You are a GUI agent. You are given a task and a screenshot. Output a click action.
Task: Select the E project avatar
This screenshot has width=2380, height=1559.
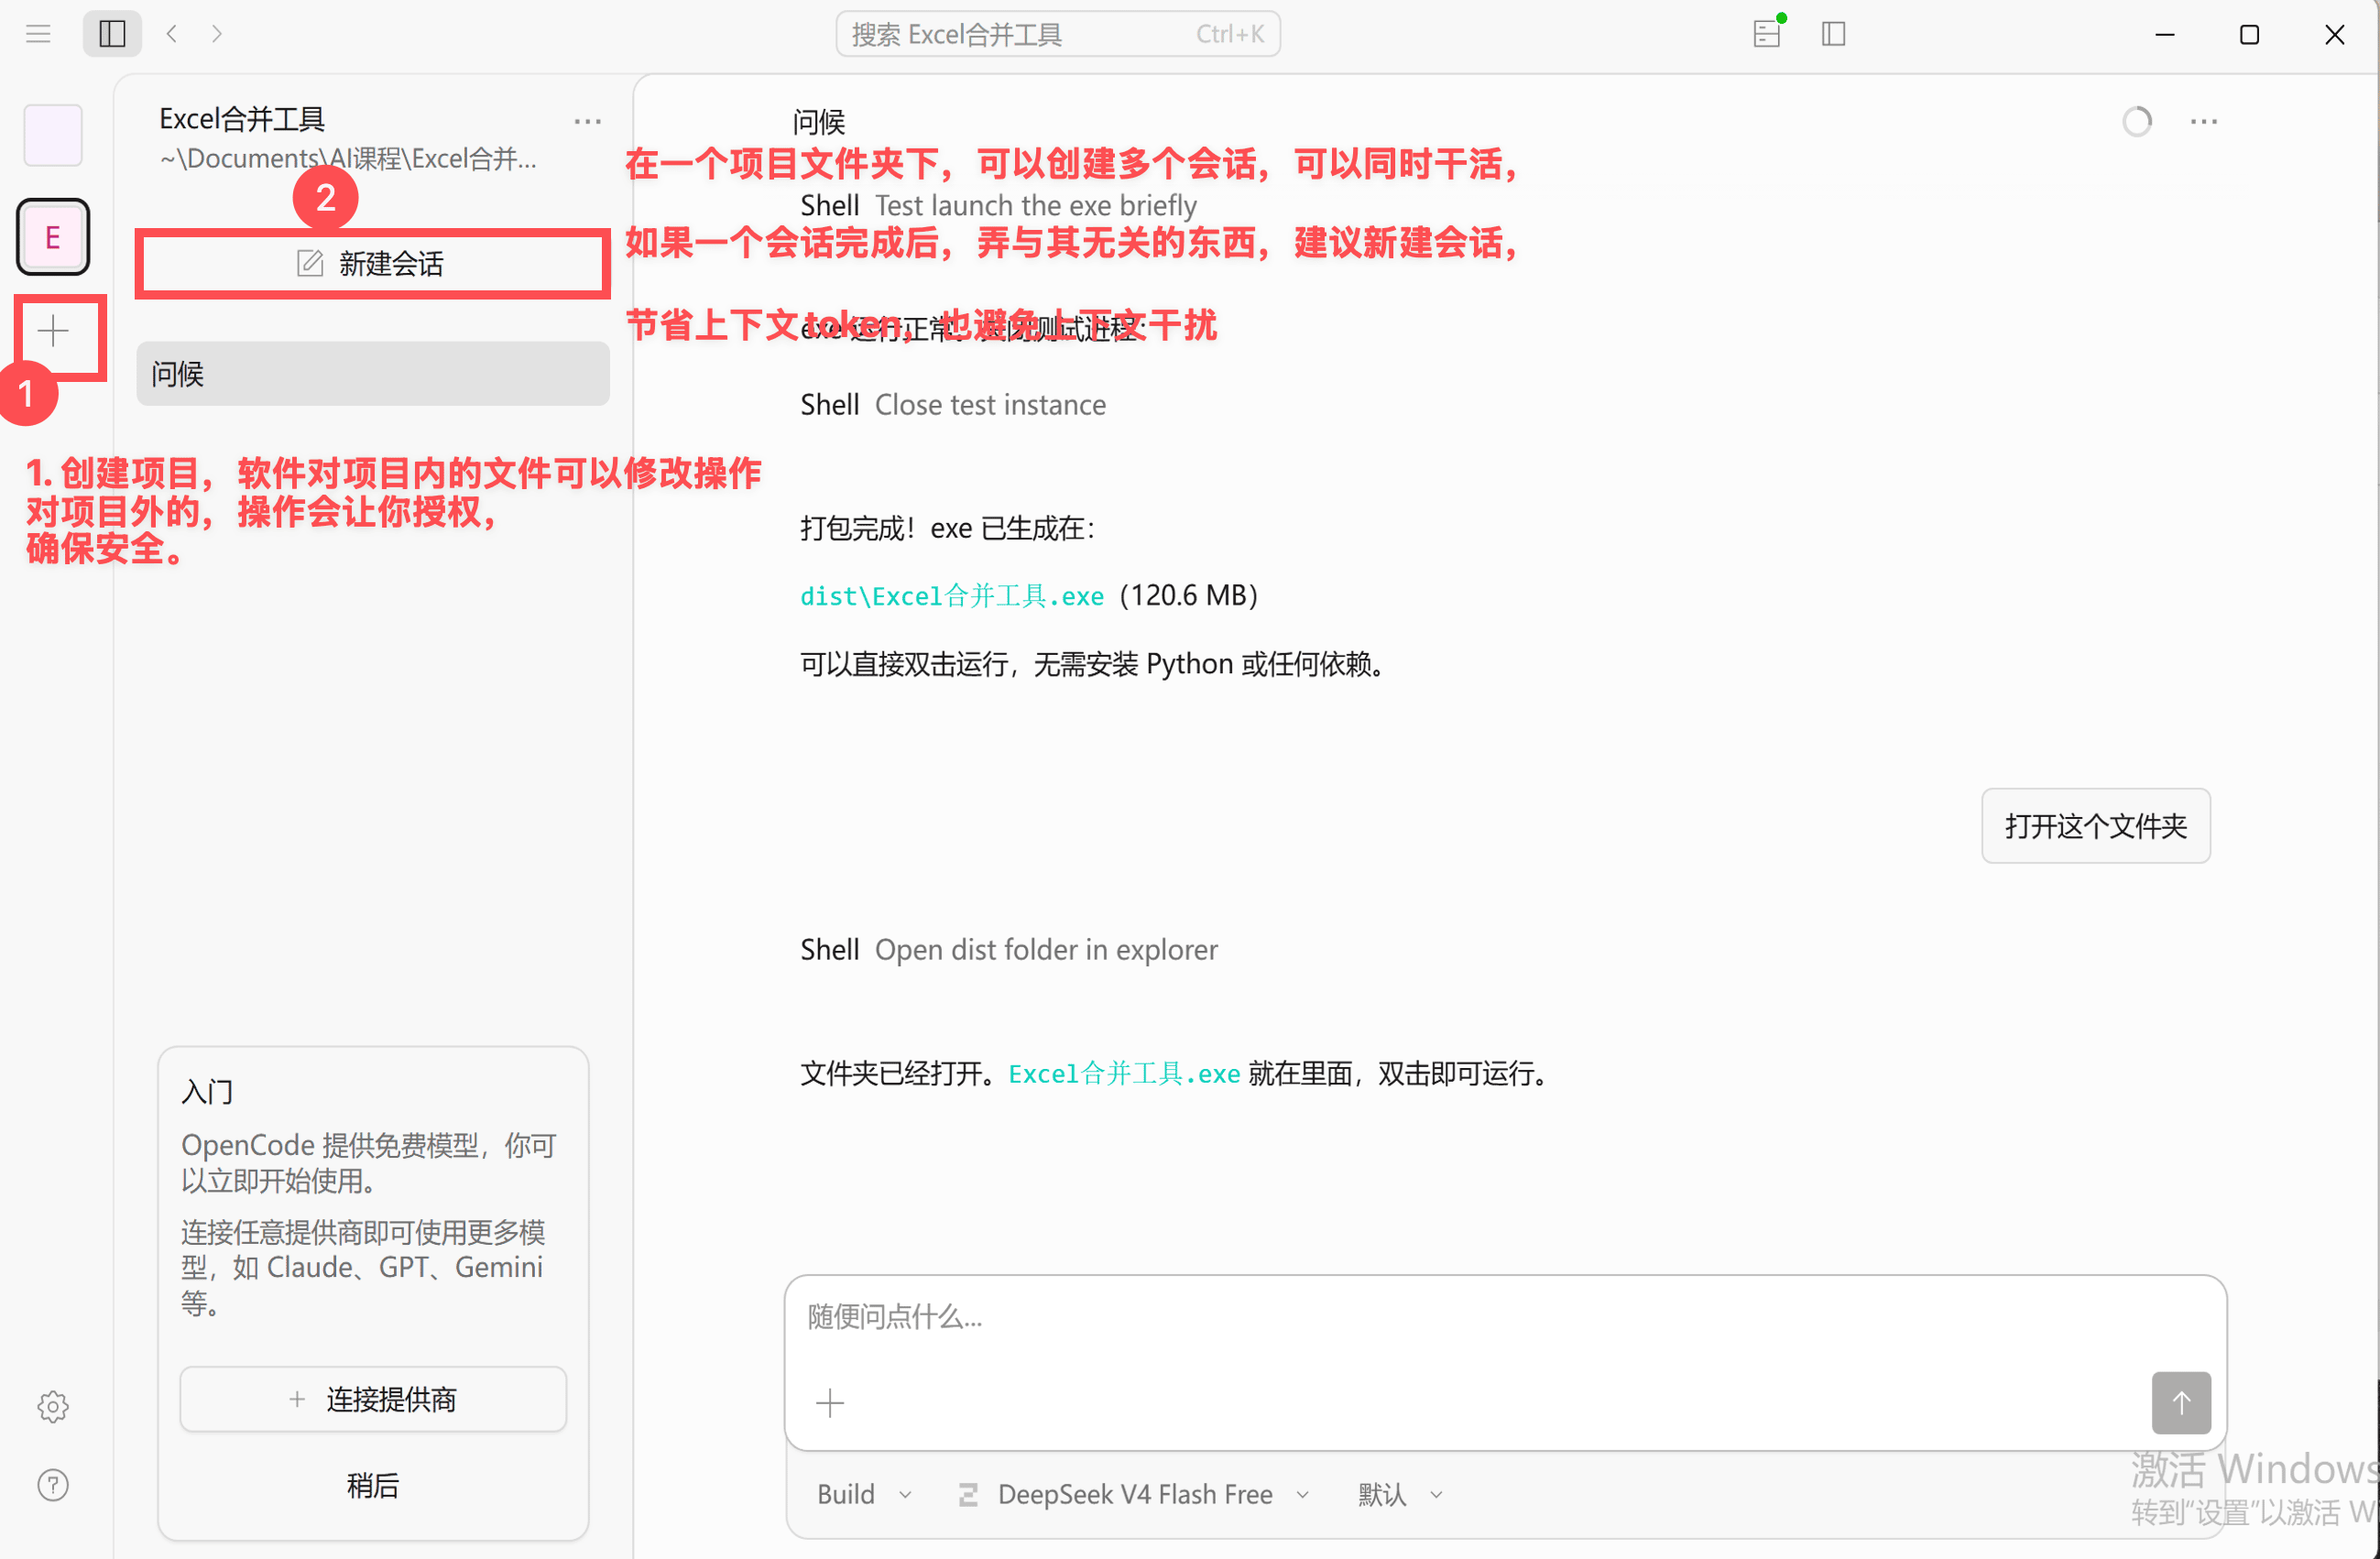[53, 237]
